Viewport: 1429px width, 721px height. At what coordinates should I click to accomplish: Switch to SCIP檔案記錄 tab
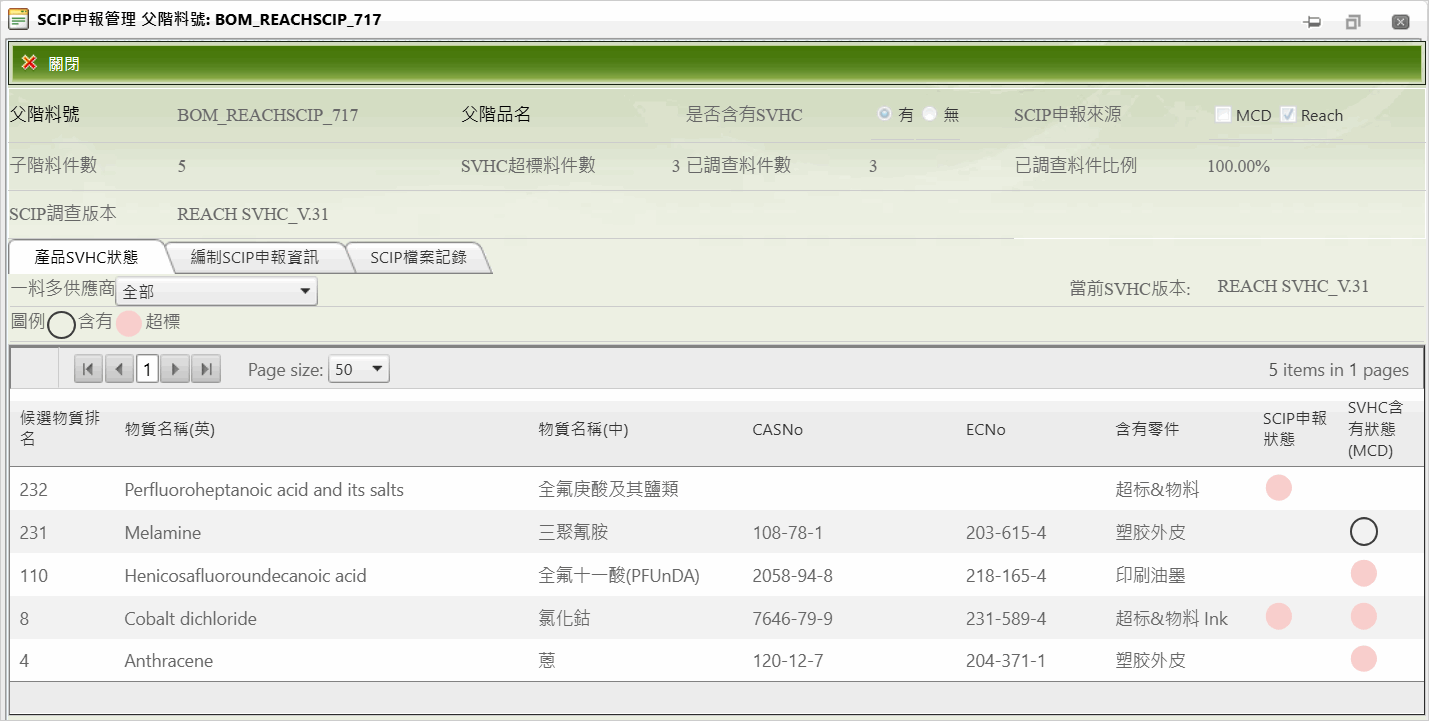(419, 257)
